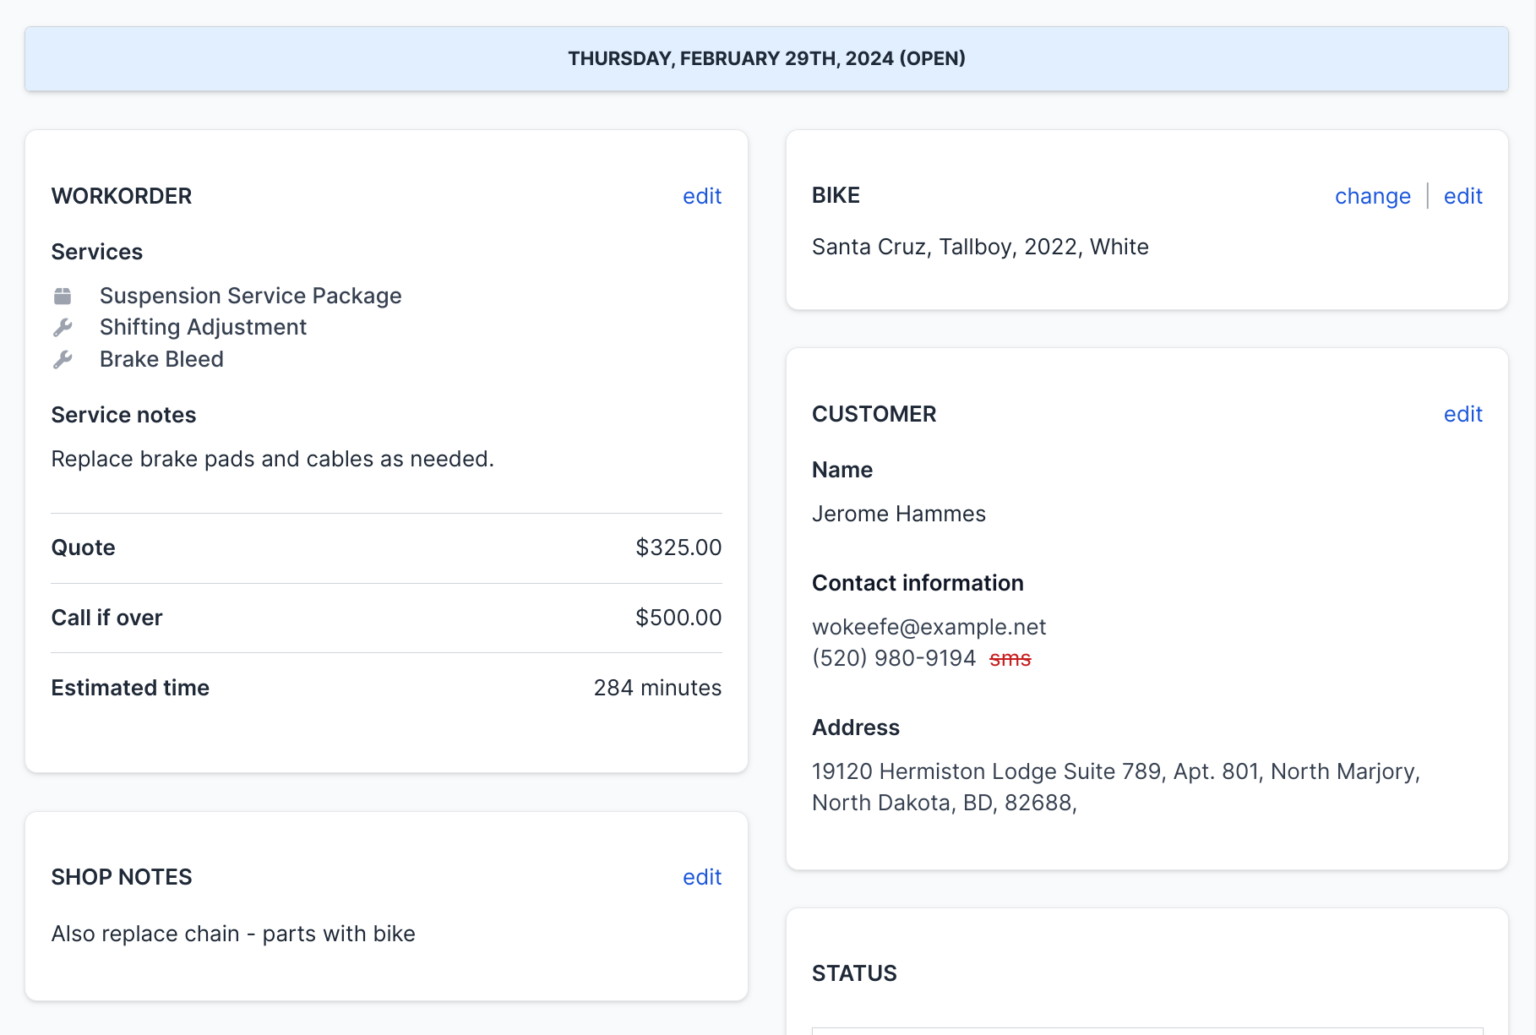Click the briefcase icon beside Suspension Service Package

click(x=63, y=296)
